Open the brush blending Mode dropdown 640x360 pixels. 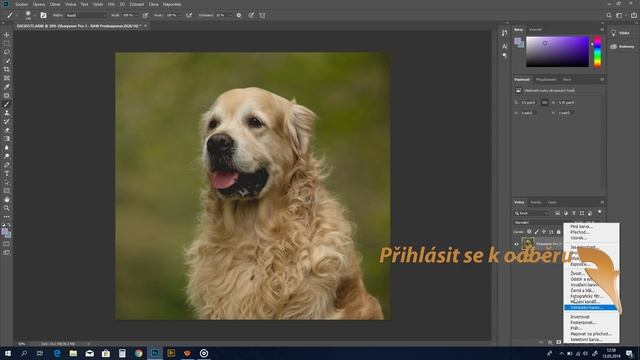tap(86, 15)
